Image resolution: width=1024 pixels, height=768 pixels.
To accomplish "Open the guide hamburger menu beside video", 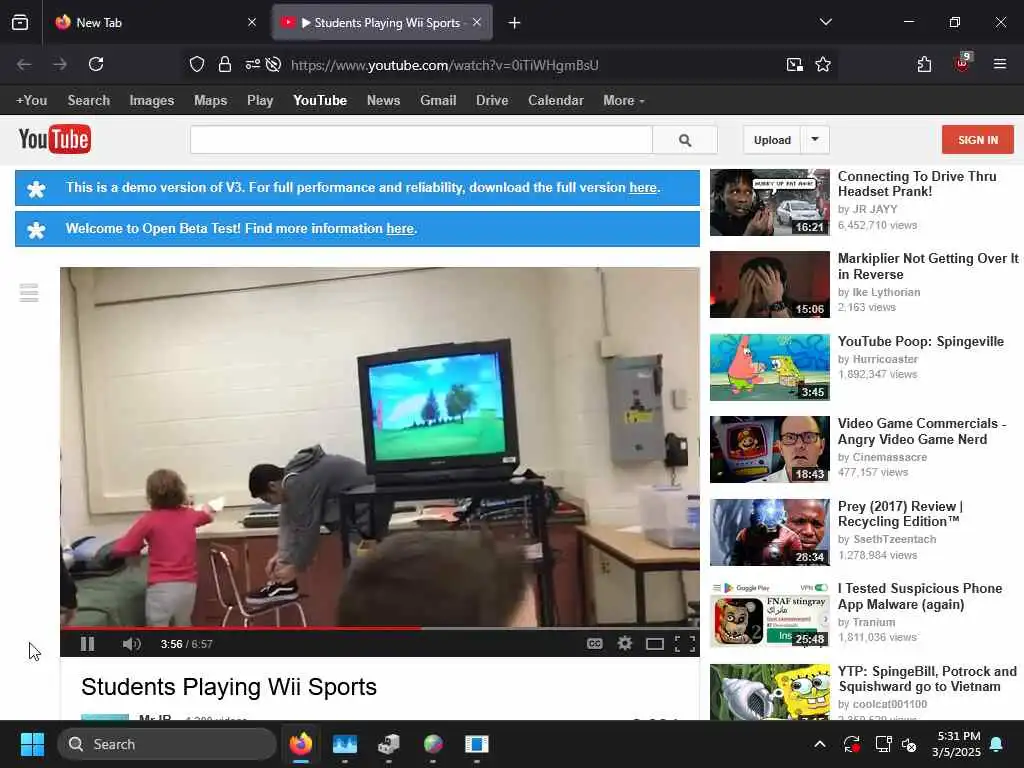I will [x=29, y=293].
